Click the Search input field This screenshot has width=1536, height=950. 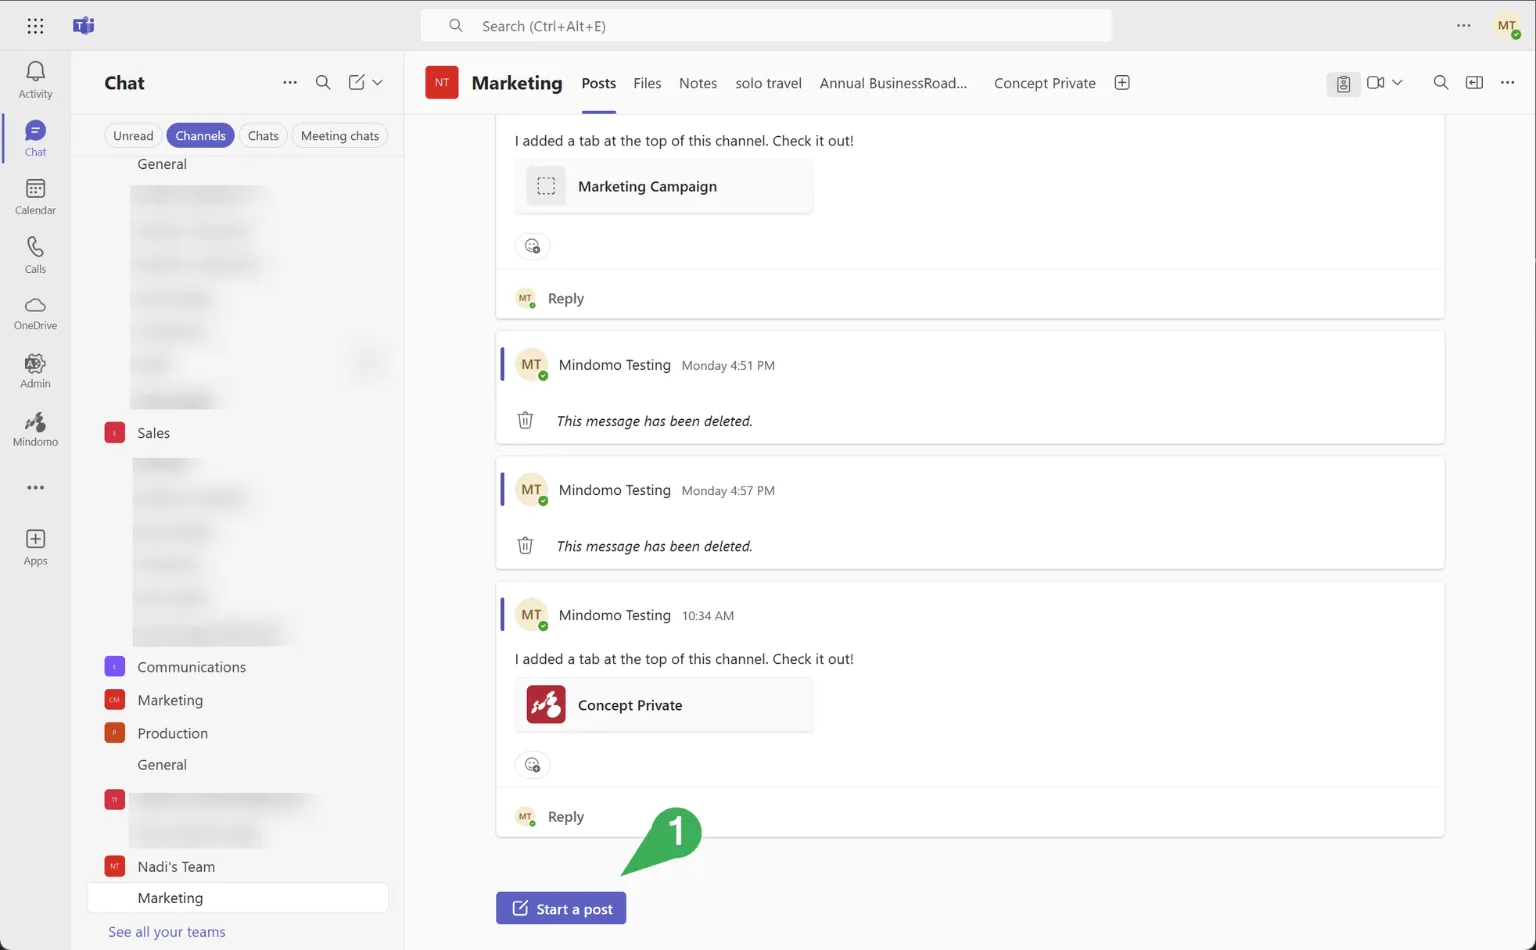[765, 26]
